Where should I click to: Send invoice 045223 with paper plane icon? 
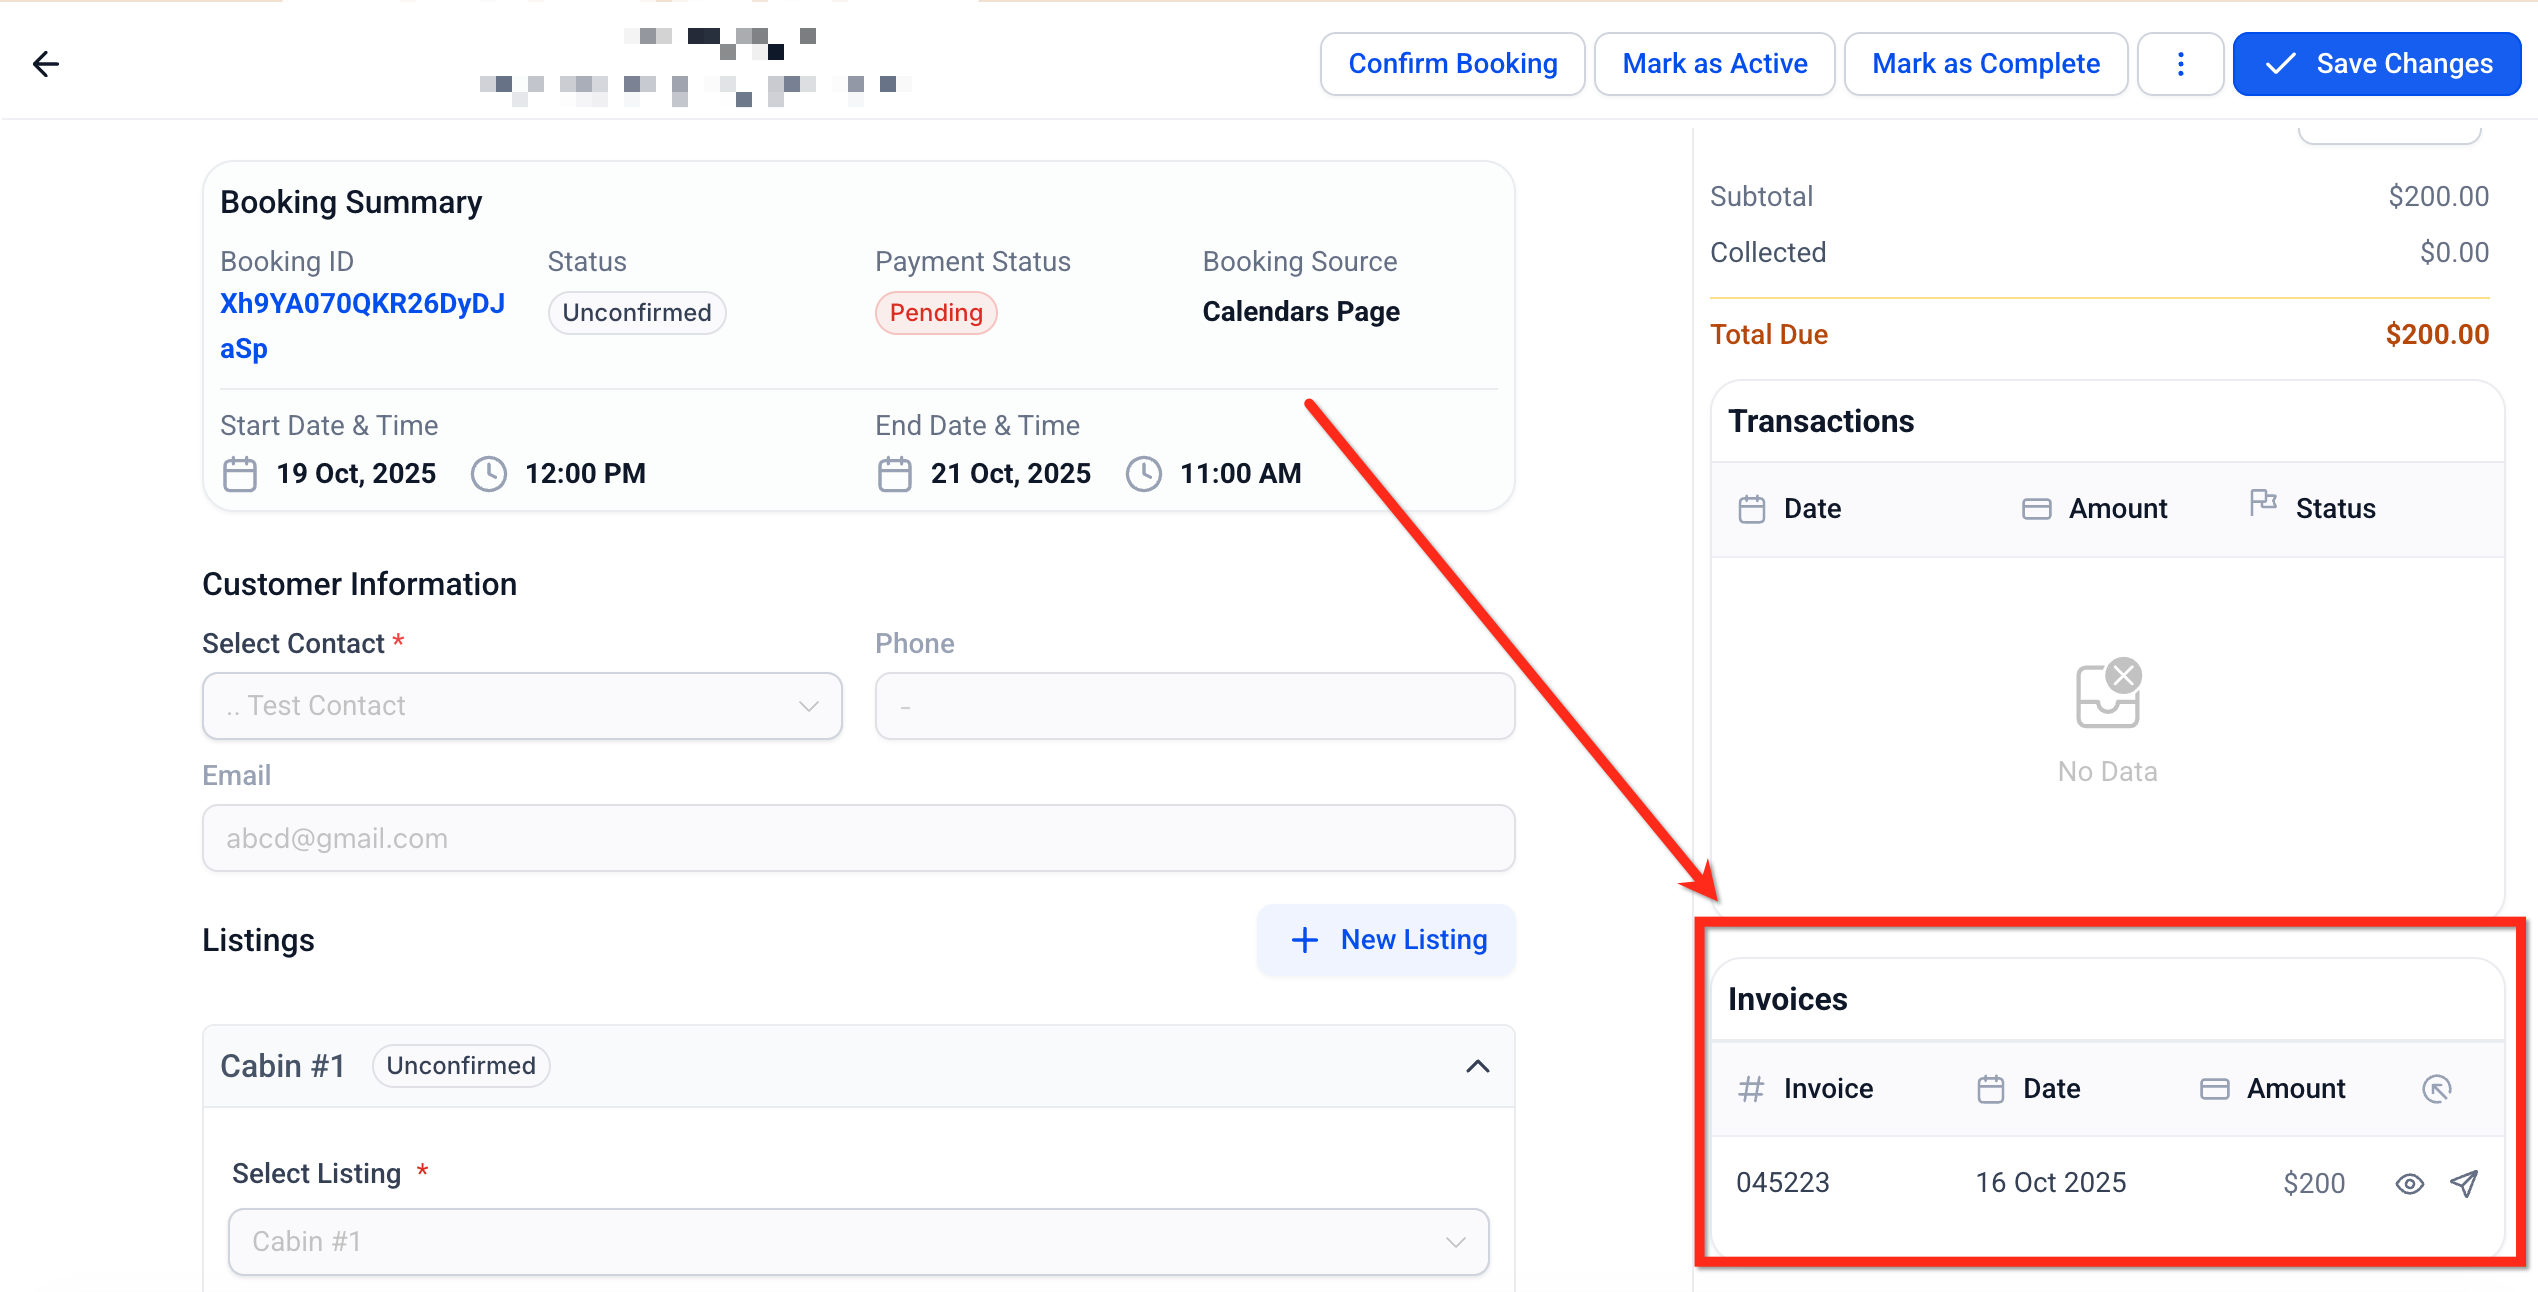tap(2464, 1184)
